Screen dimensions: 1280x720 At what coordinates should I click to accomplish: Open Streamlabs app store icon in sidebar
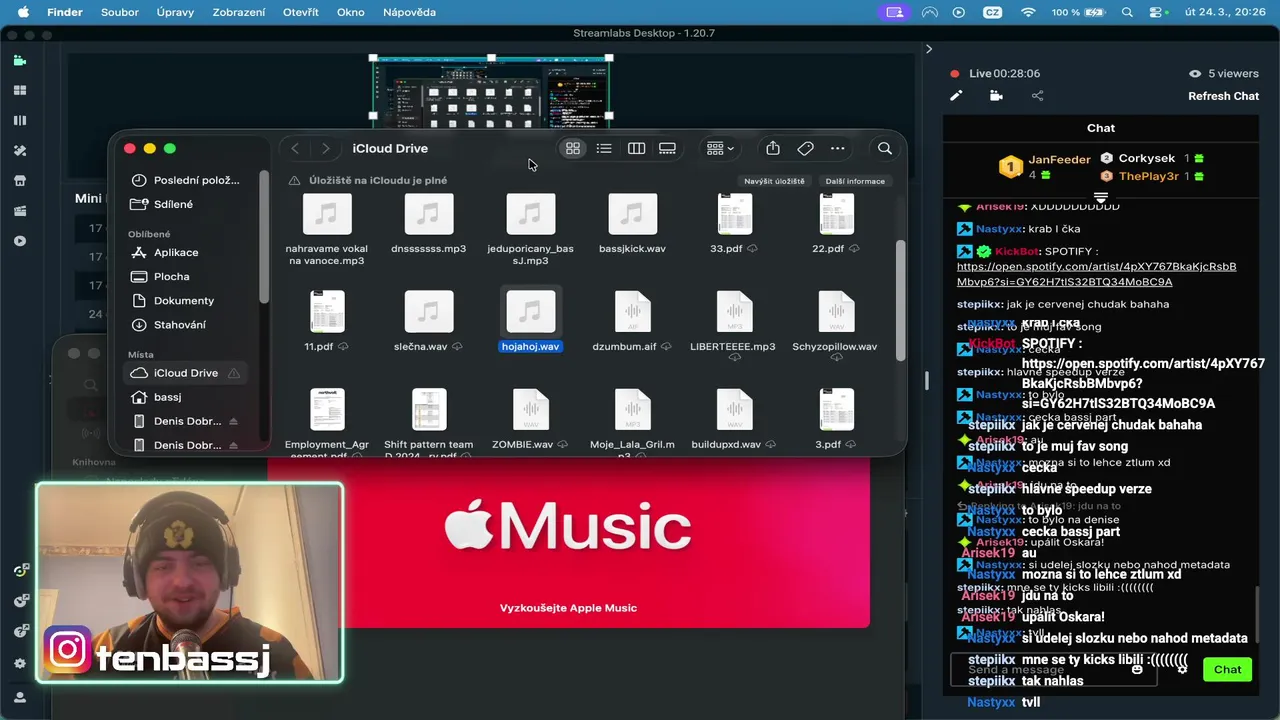coord(20,181)
